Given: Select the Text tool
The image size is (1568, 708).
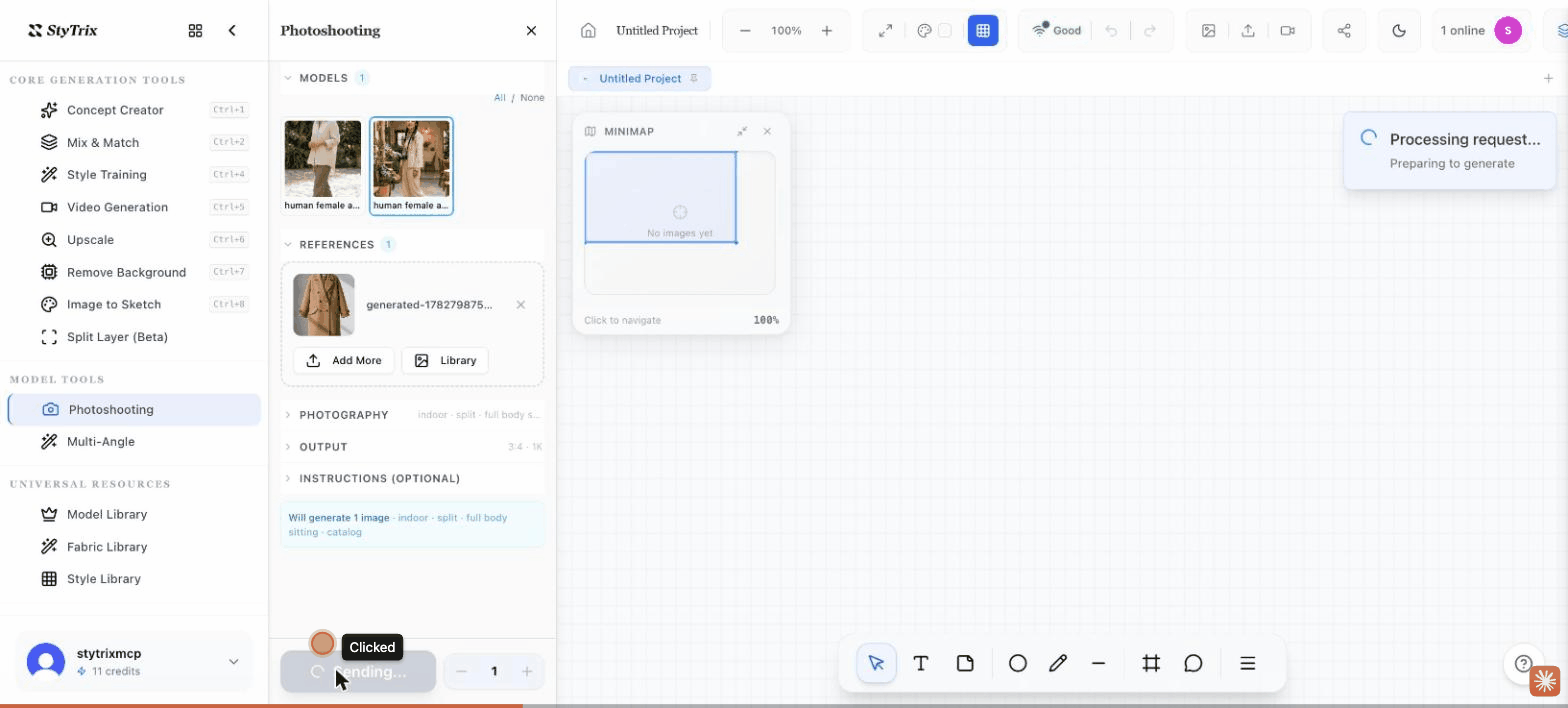Looking at the screenshot, I should pos(921,663).
